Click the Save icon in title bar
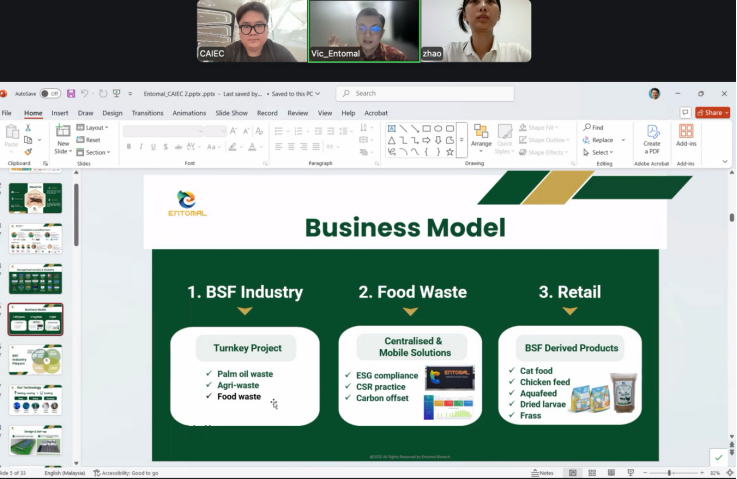The height and width of the screenshot is (479, 737). coord(73,93)
